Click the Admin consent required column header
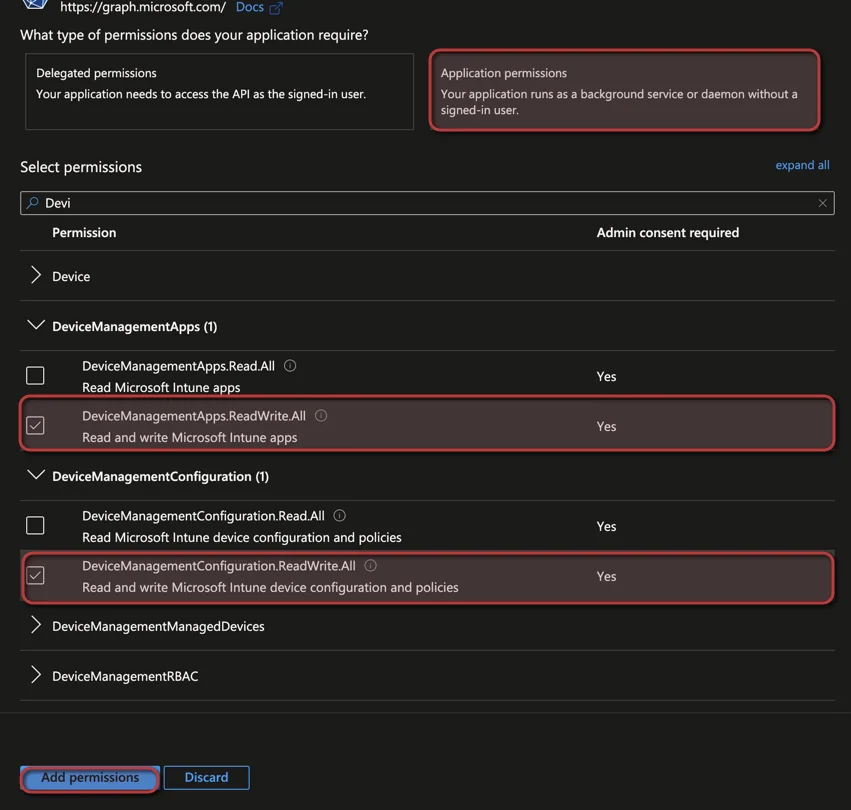851x810 pixels. pos(668,233)
